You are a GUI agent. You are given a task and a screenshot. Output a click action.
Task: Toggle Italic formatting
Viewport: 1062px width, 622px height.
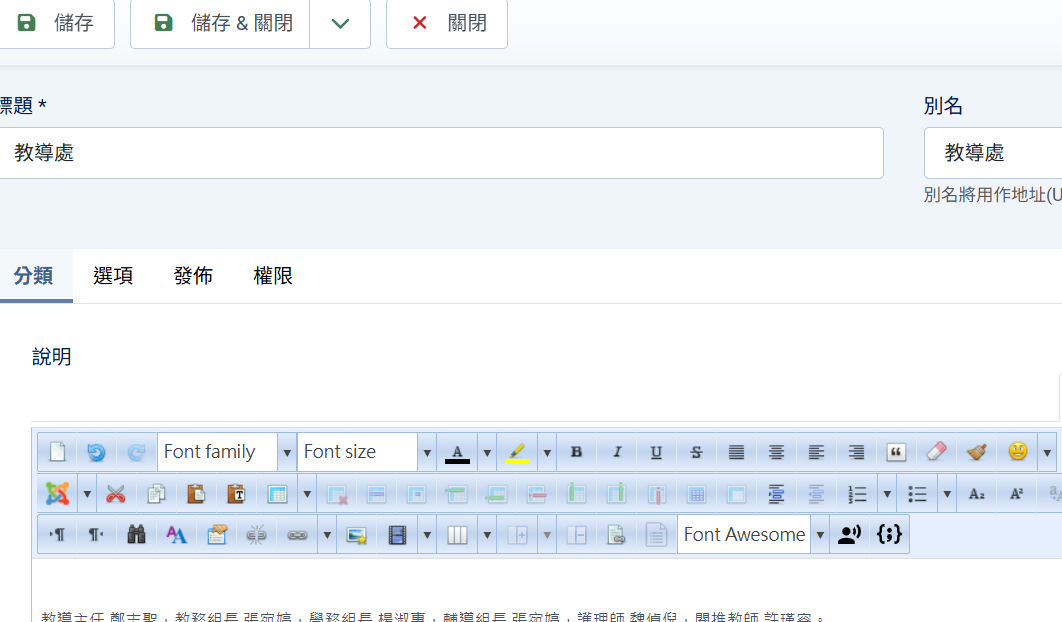(616, 452)
